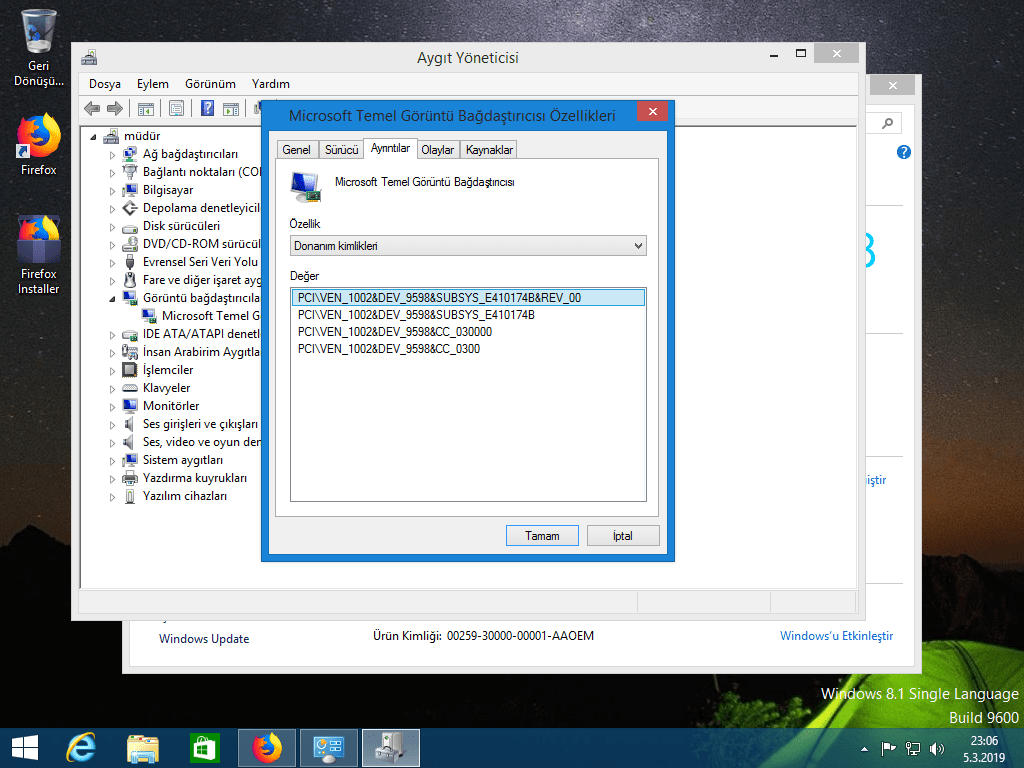Open the Dosya menu
1024x768 pixels.
tap(104, 84)
